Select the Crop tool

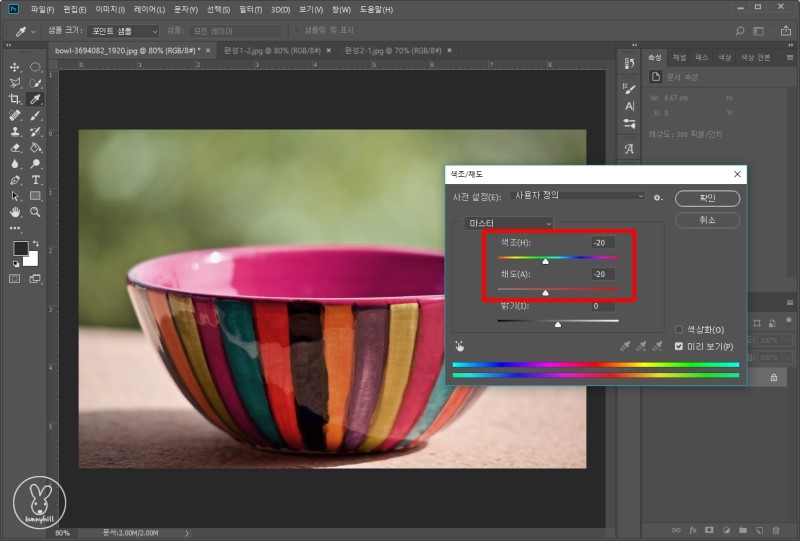pyautogui.click(x=15, y=99)
